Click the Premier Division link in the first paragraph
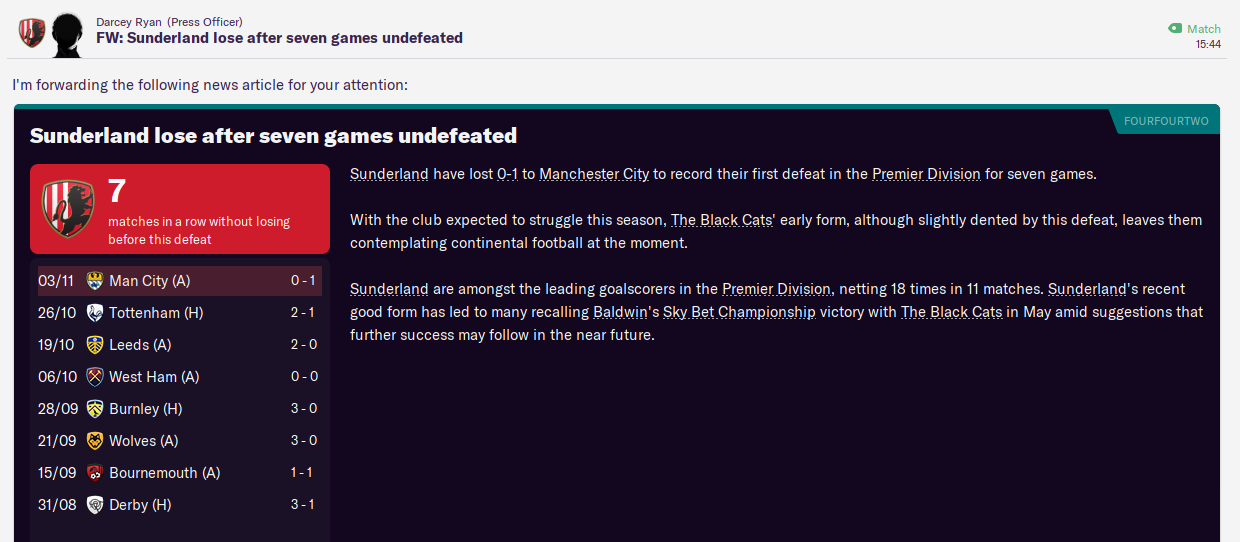This screenshot has height=542, width=1240. coord(926,174)
